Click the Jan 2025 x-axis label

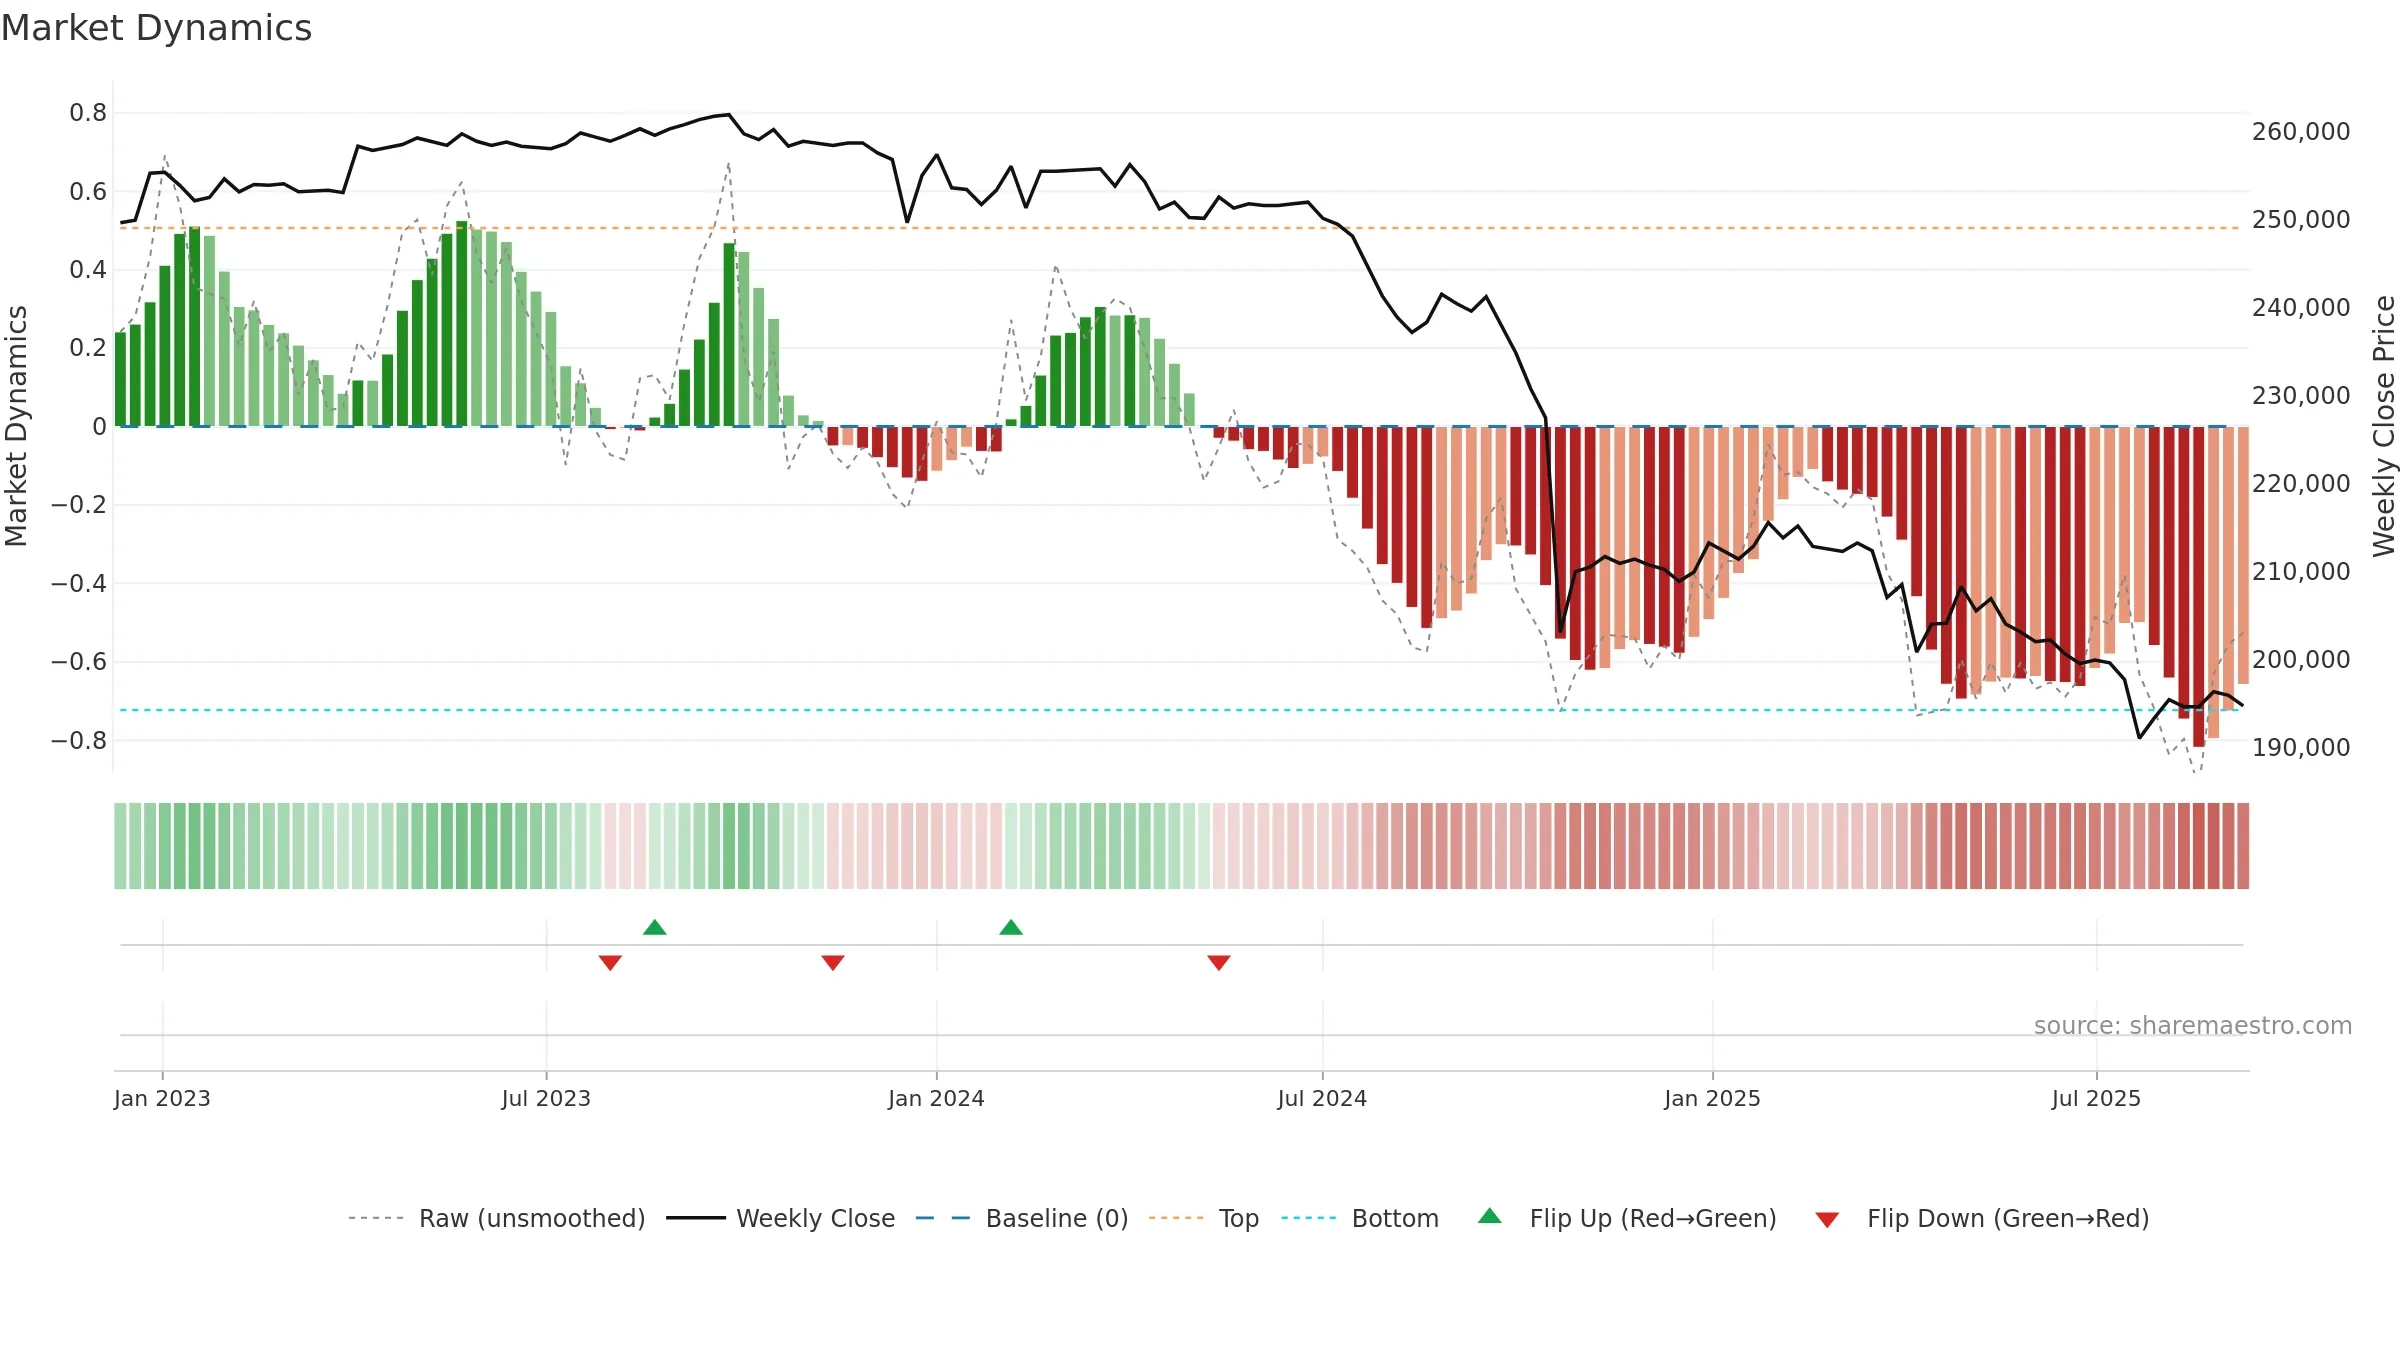tap(1712, 1098)
